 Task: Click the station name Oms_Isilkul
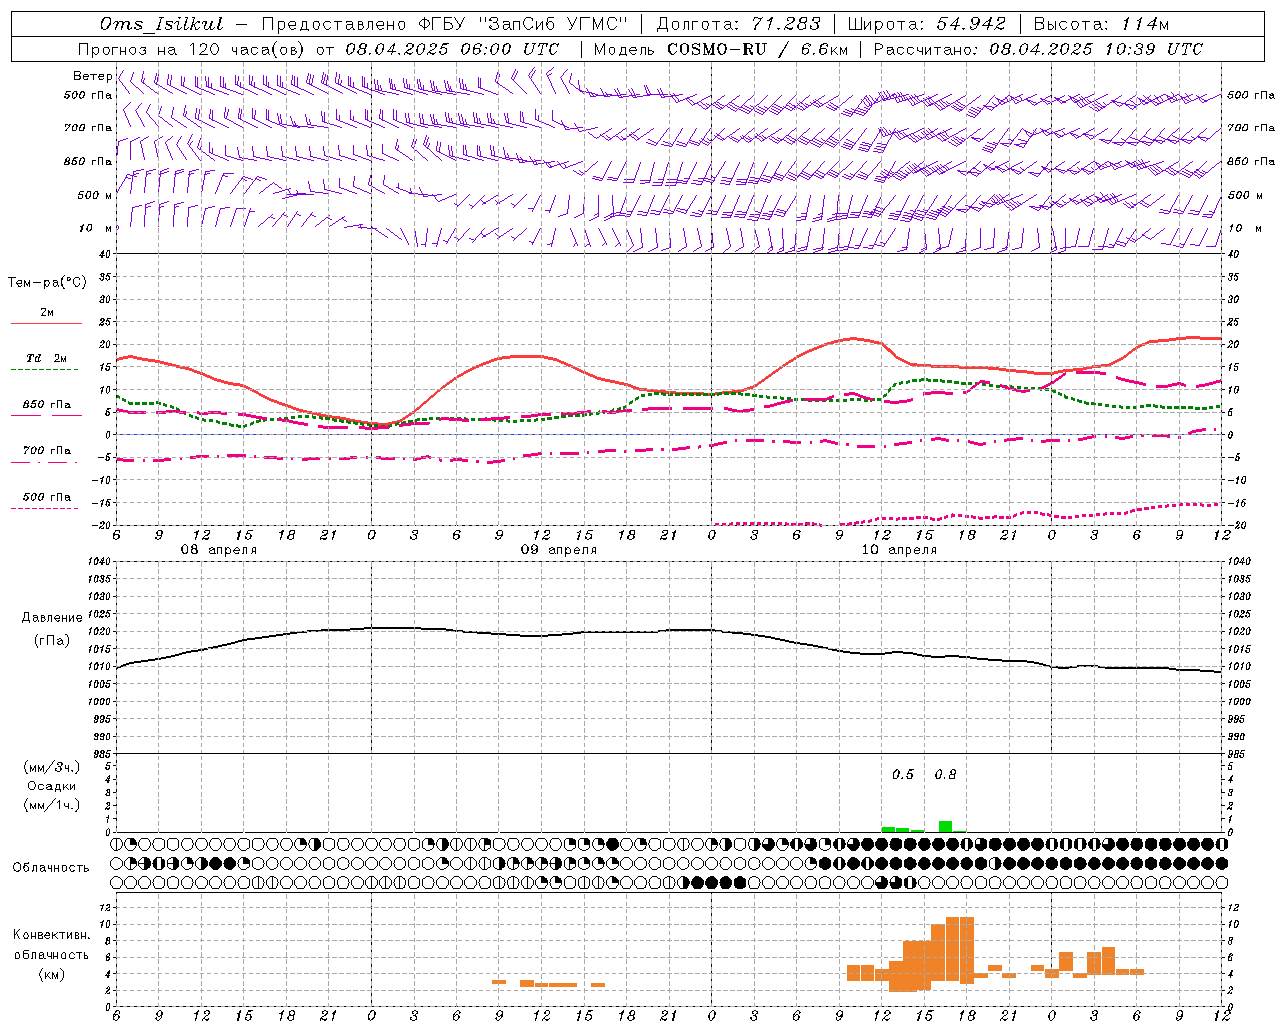162,24
